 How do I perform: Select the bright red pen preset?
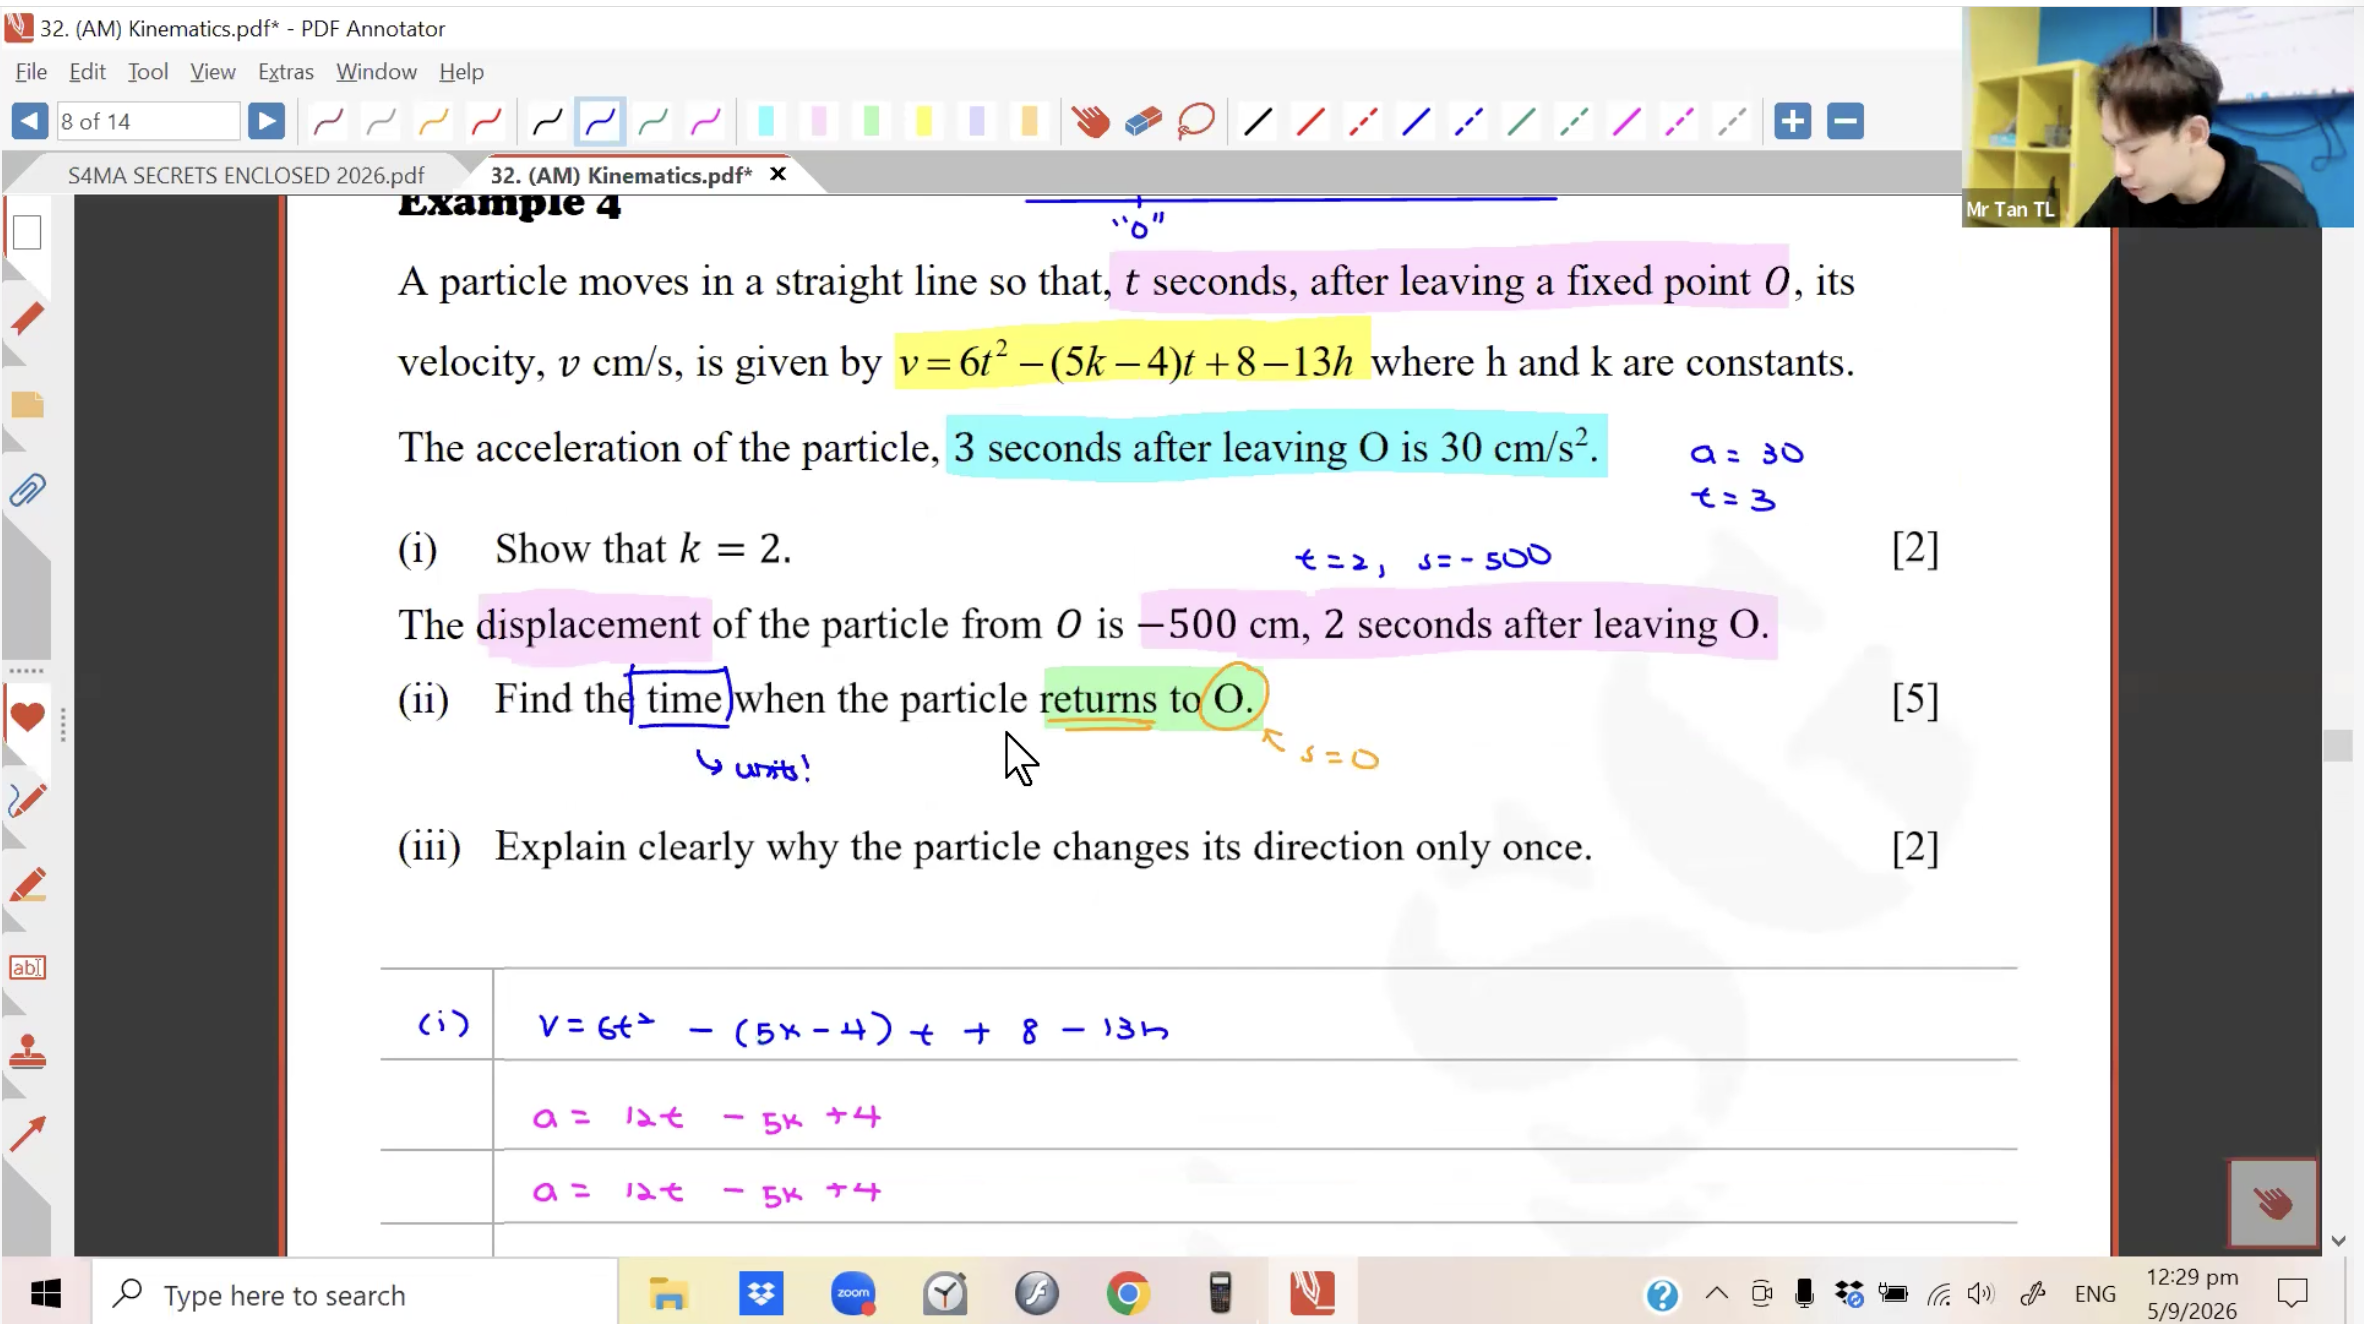point(486,122)
